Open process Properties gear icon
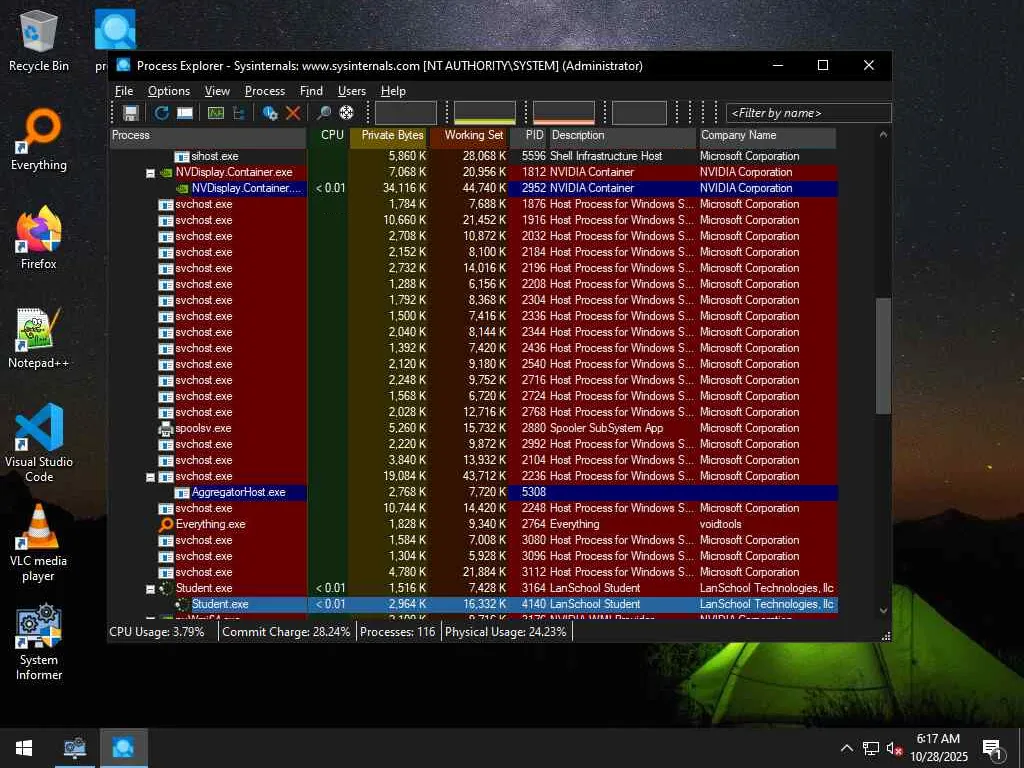Viewport: 1024px width, 768px height. point(270,113)
